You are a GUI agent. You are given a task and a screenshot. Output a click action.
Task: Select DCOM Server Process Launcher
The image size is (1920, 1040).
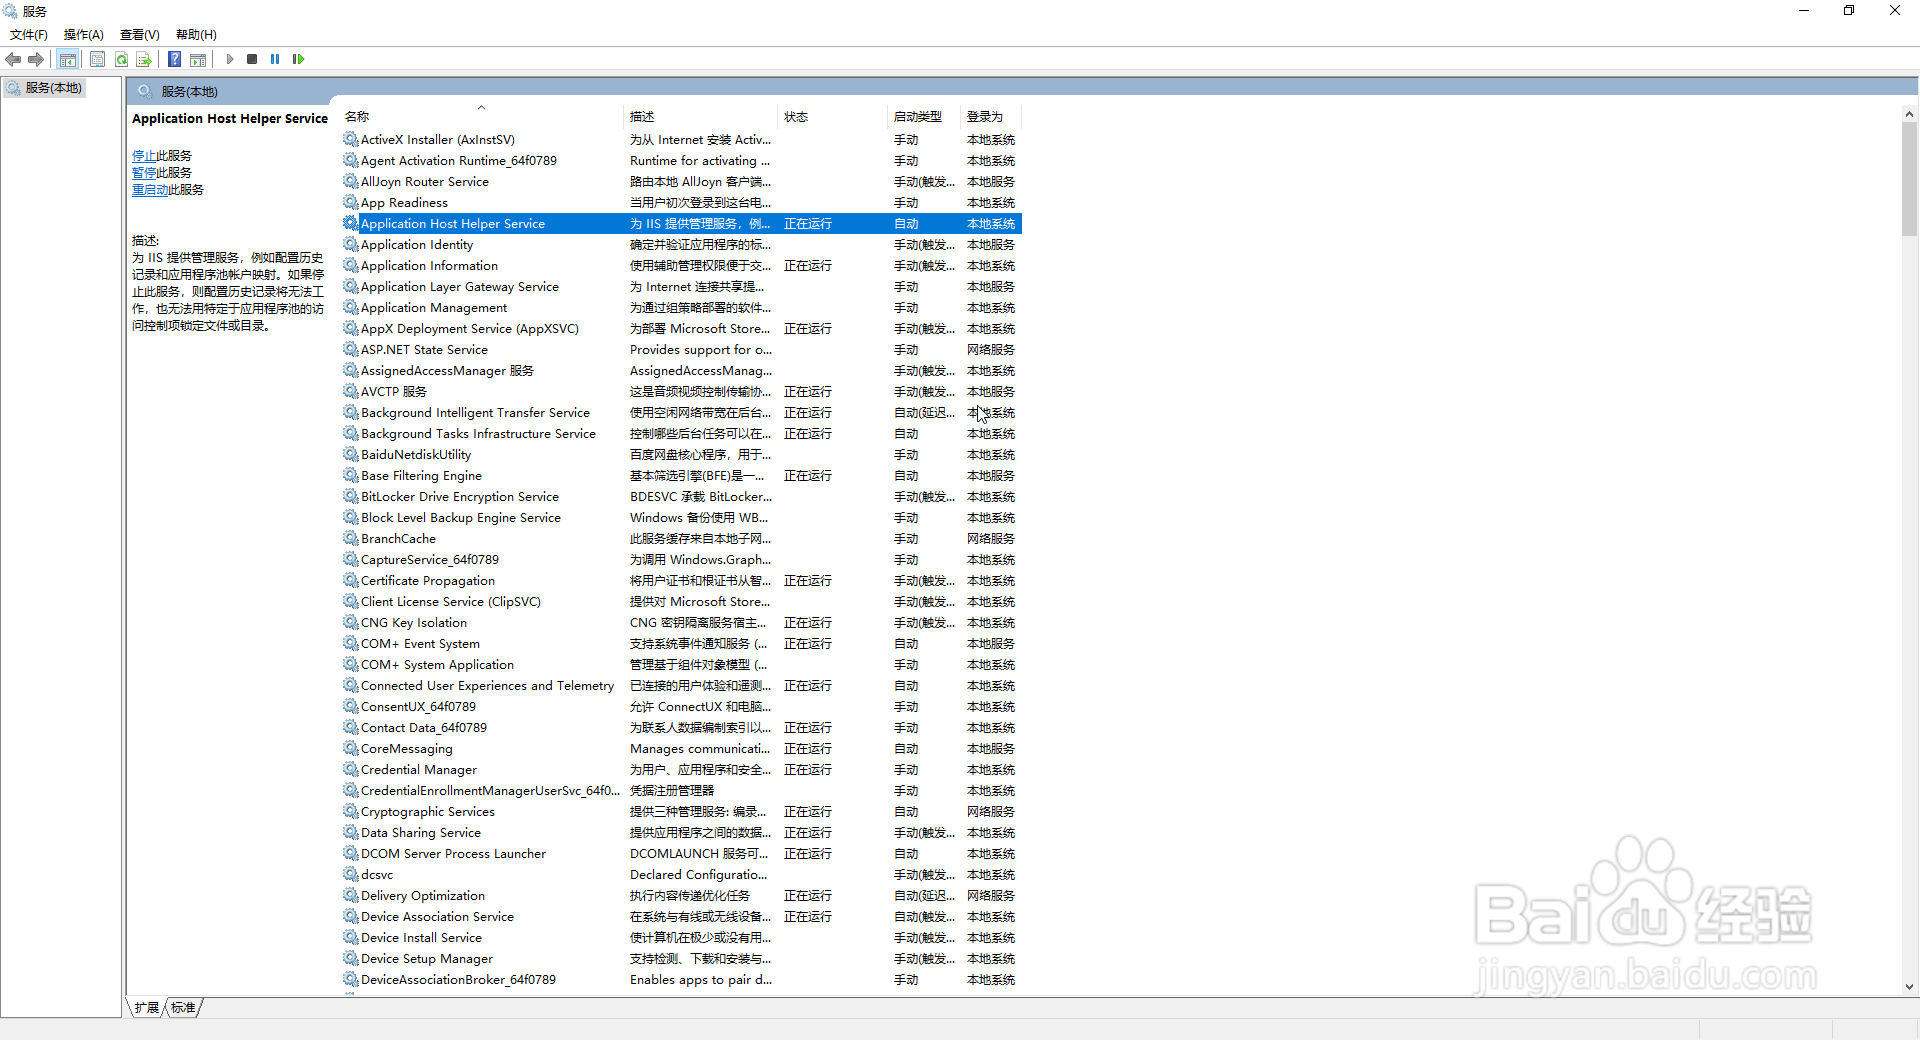[x=681, y=854]
